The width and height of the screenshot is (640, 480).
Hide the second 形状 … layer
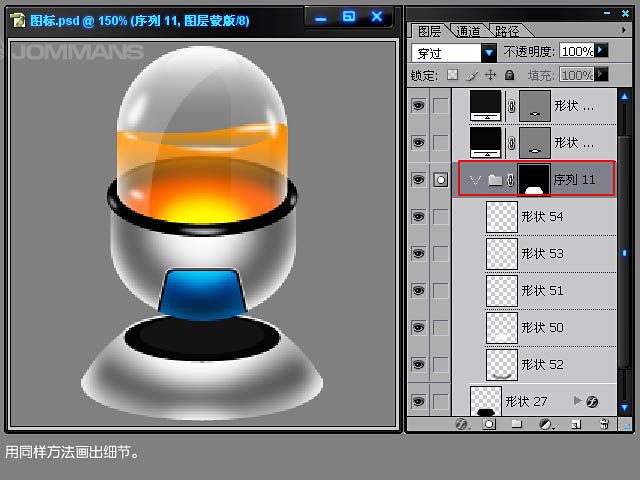418,143
